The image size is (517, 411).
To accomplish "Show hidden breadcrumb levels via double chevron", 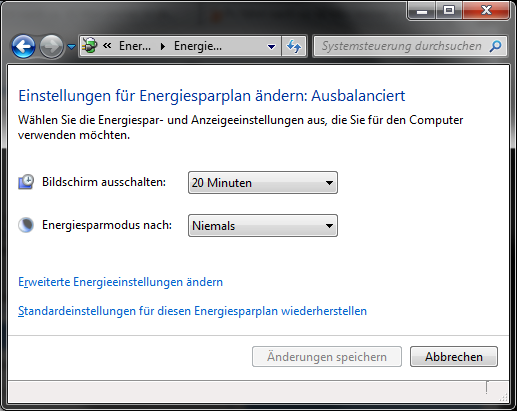I will [107, 46].
